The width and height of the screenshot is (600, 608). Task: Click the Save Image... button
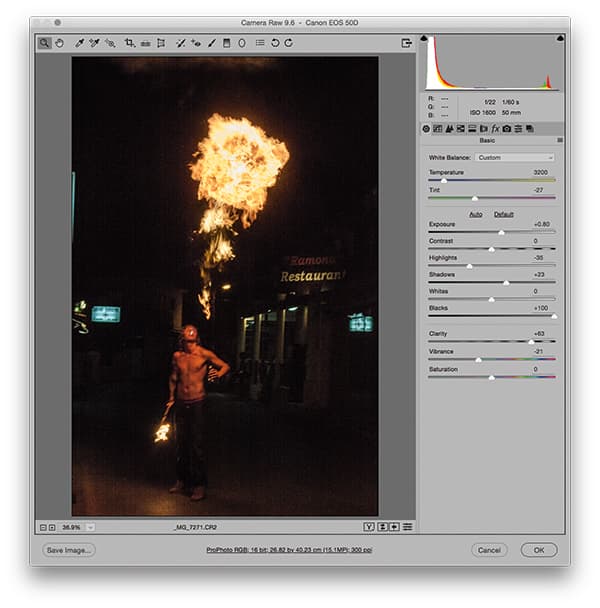(x=69, y=550)
